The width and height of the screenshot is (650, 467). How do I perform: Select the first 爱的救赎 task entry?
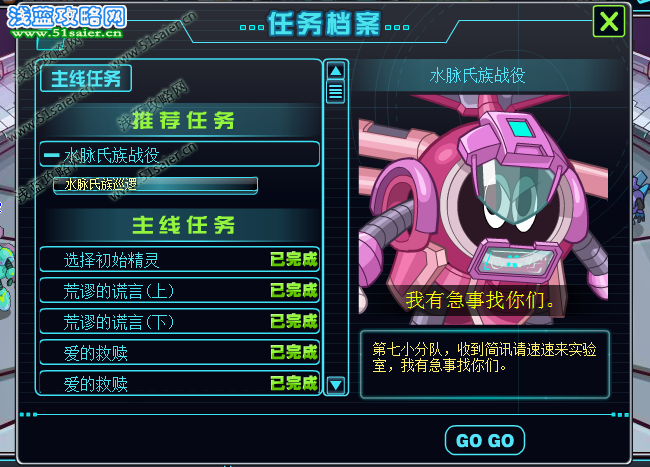pos(179,353)
